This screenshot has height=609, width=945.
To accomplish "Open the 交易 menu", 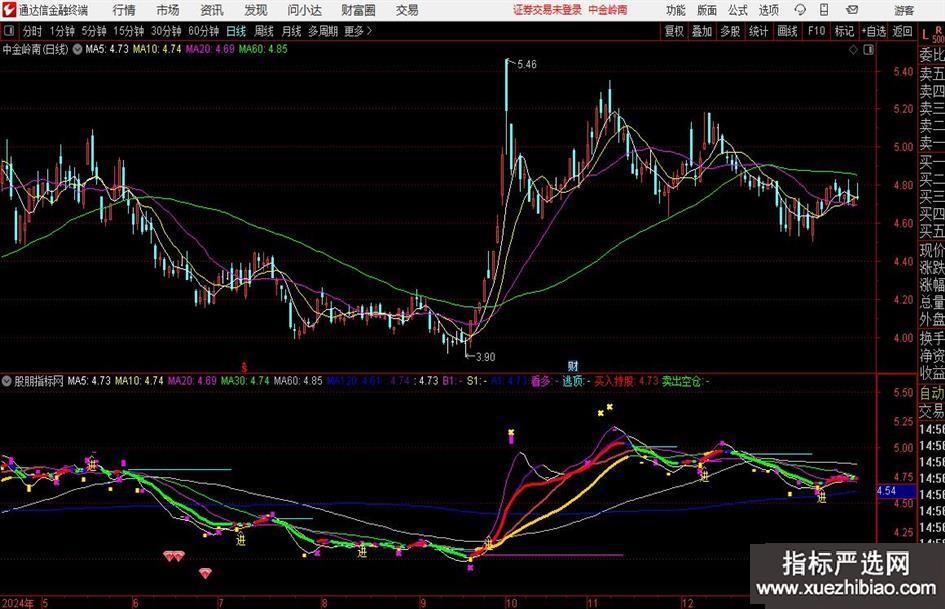I will coord(407,10).
